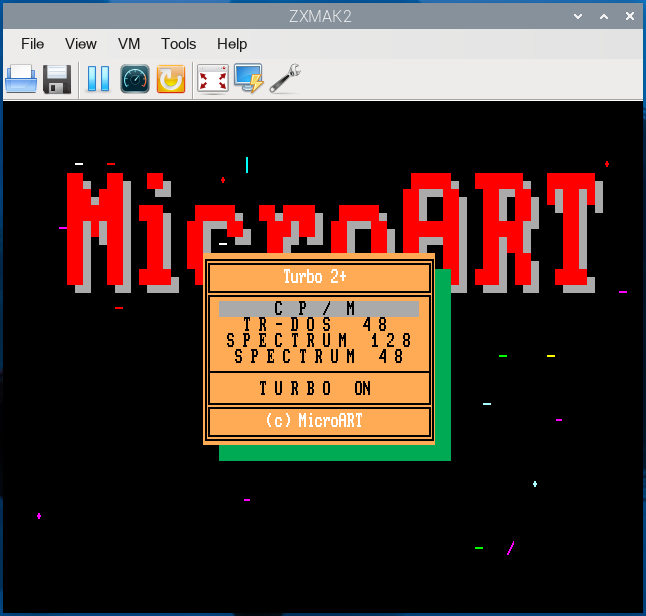Toggle the TURBO ON setting

tap(315, 389)
